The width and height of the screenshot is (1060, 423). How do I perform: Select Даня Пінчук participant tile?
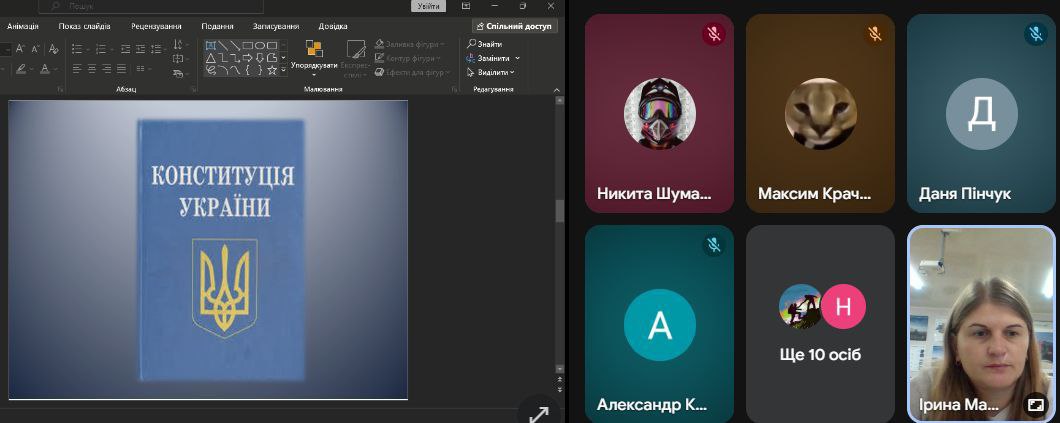tap(982, 114)
